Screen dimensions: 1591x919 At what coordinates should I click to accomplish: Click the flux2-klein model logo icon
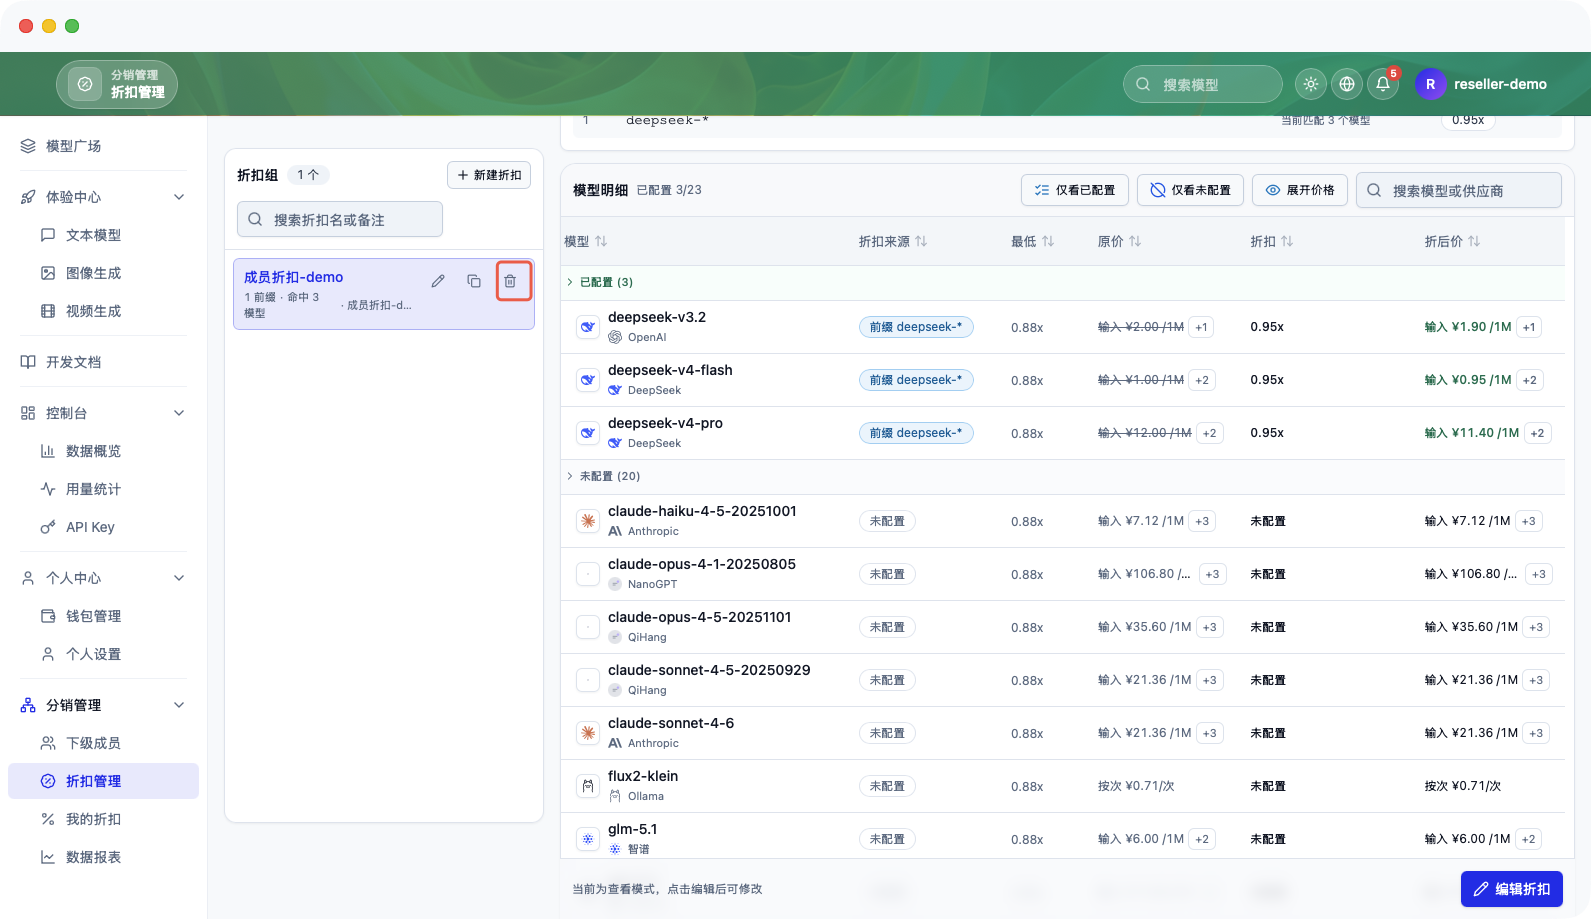click(588, 786)
